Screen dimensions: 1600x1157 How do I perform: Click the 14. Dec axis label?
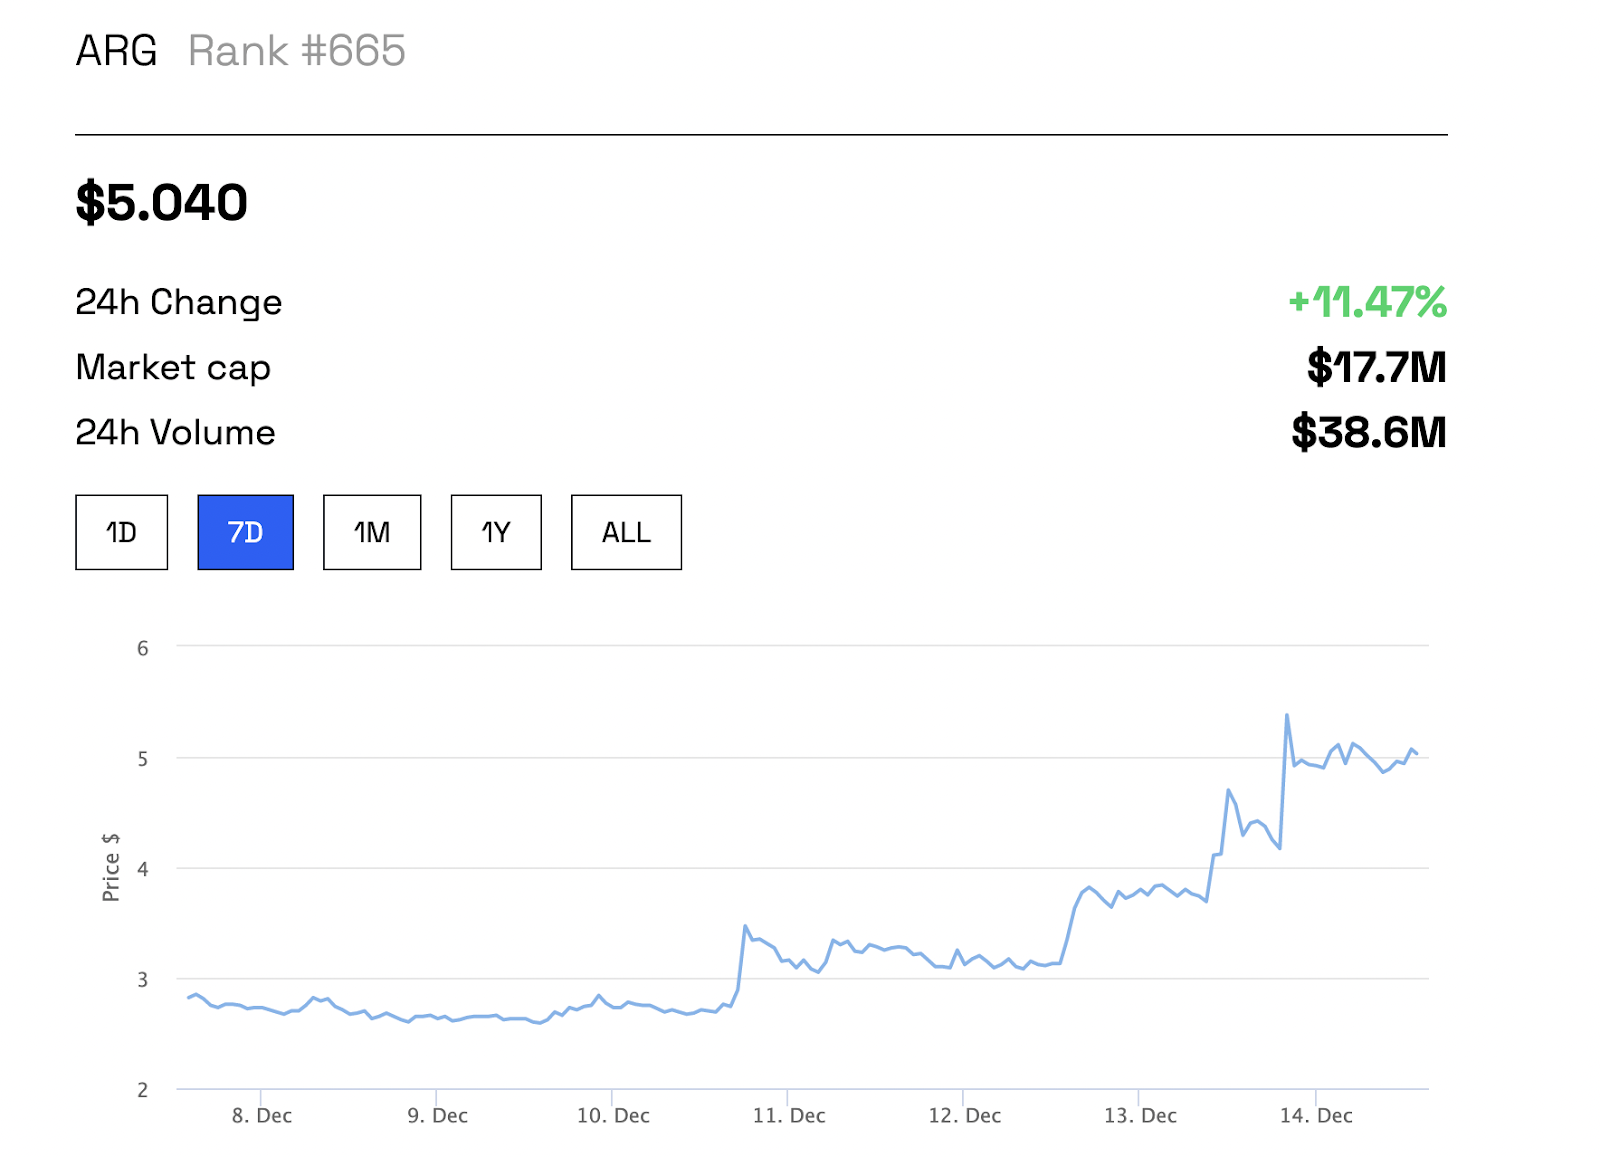[1316, 1115]
